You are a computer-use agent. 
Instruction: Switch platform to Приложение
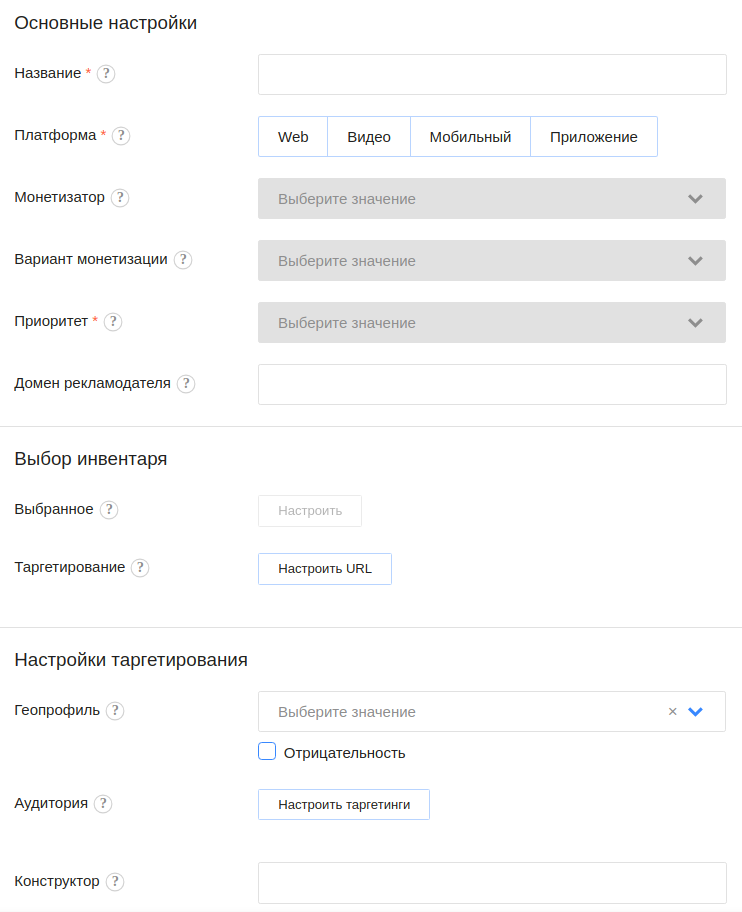594,136
